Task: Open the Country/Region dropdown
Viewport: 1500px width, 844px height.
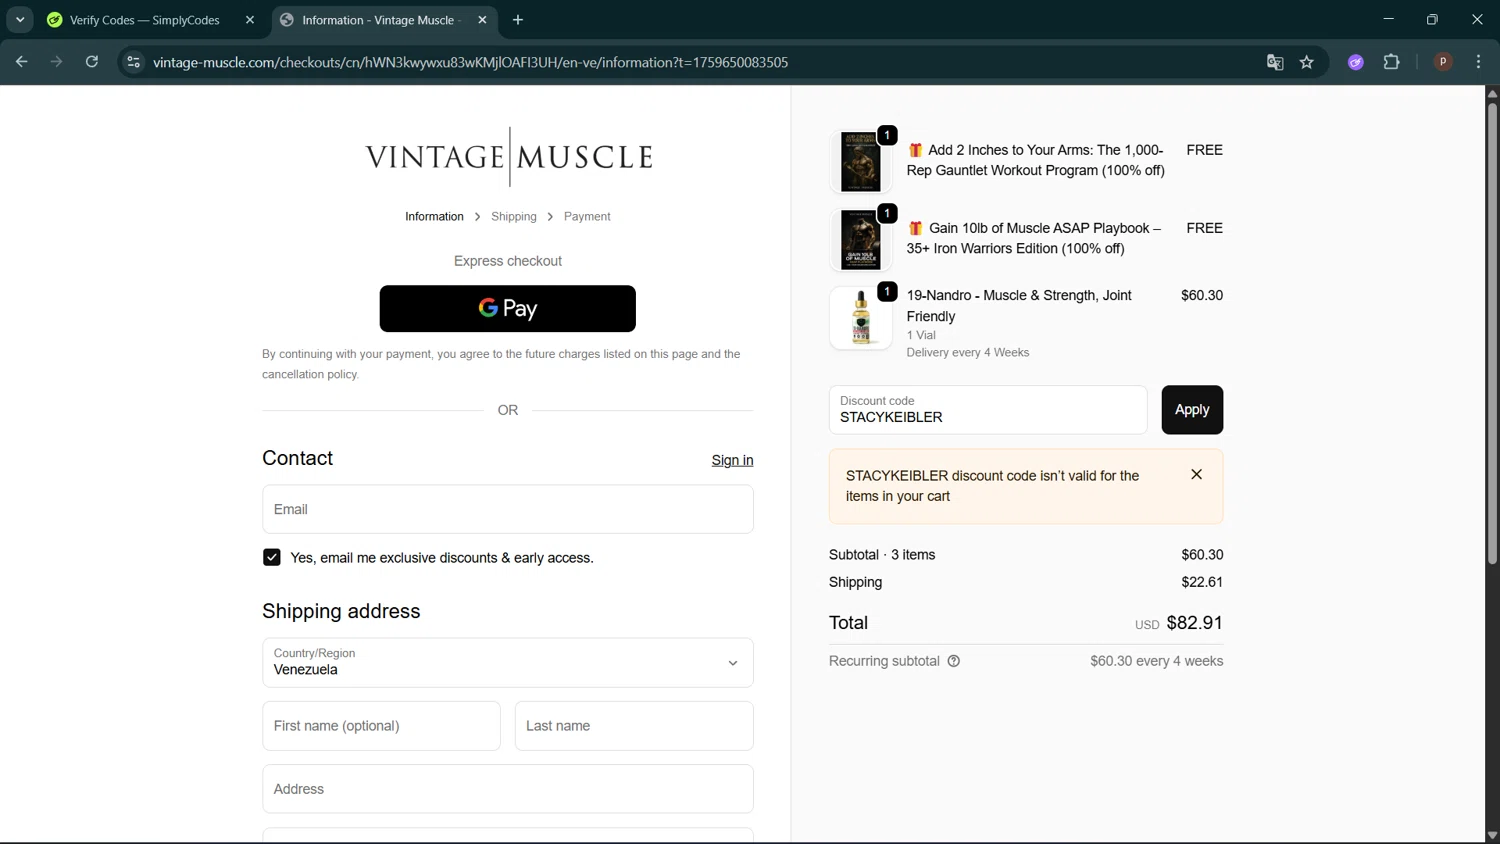Action: pos(508,663)
